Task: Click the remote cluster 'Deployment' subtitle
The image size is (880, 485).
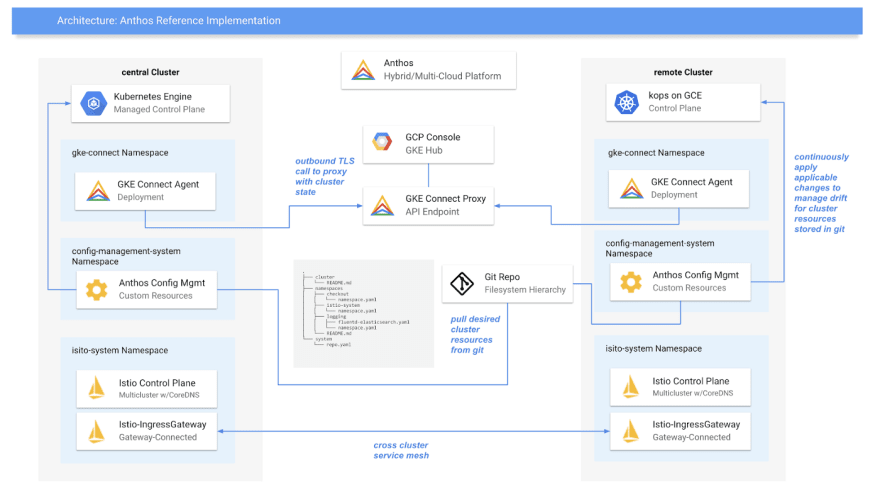Action: point(674,195)
